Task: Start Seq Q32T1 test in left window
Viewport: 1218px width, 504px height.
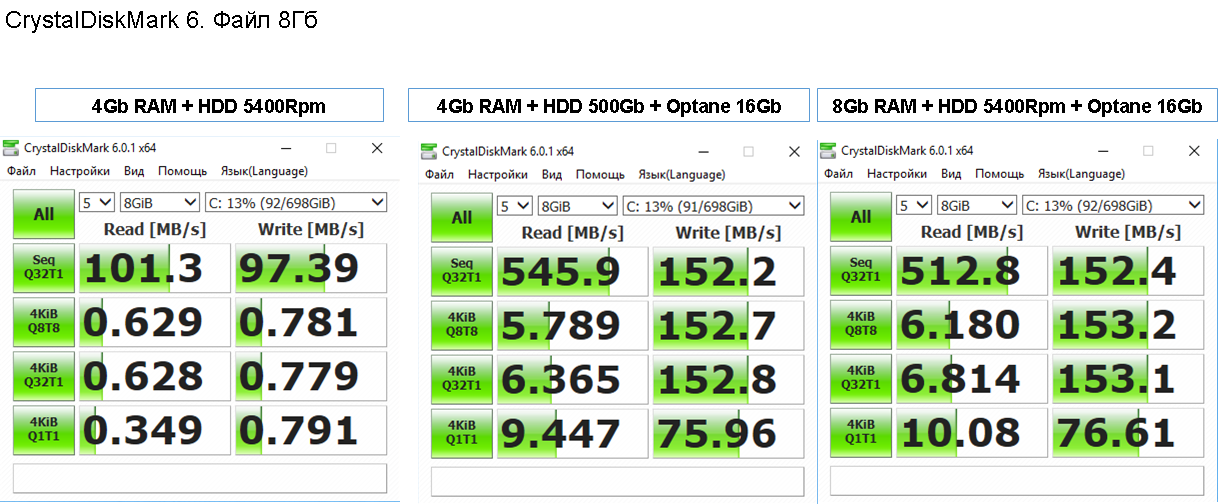Action: pos(44,268)
